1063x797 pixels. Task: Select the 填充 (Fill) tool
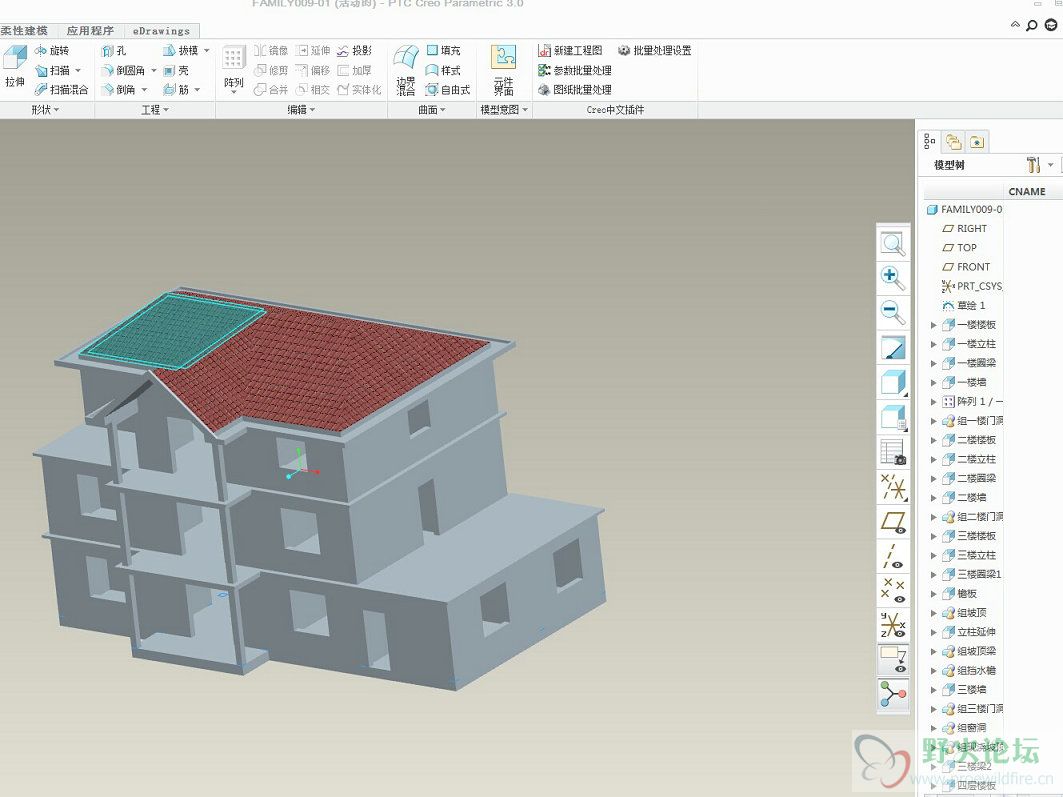443,51
